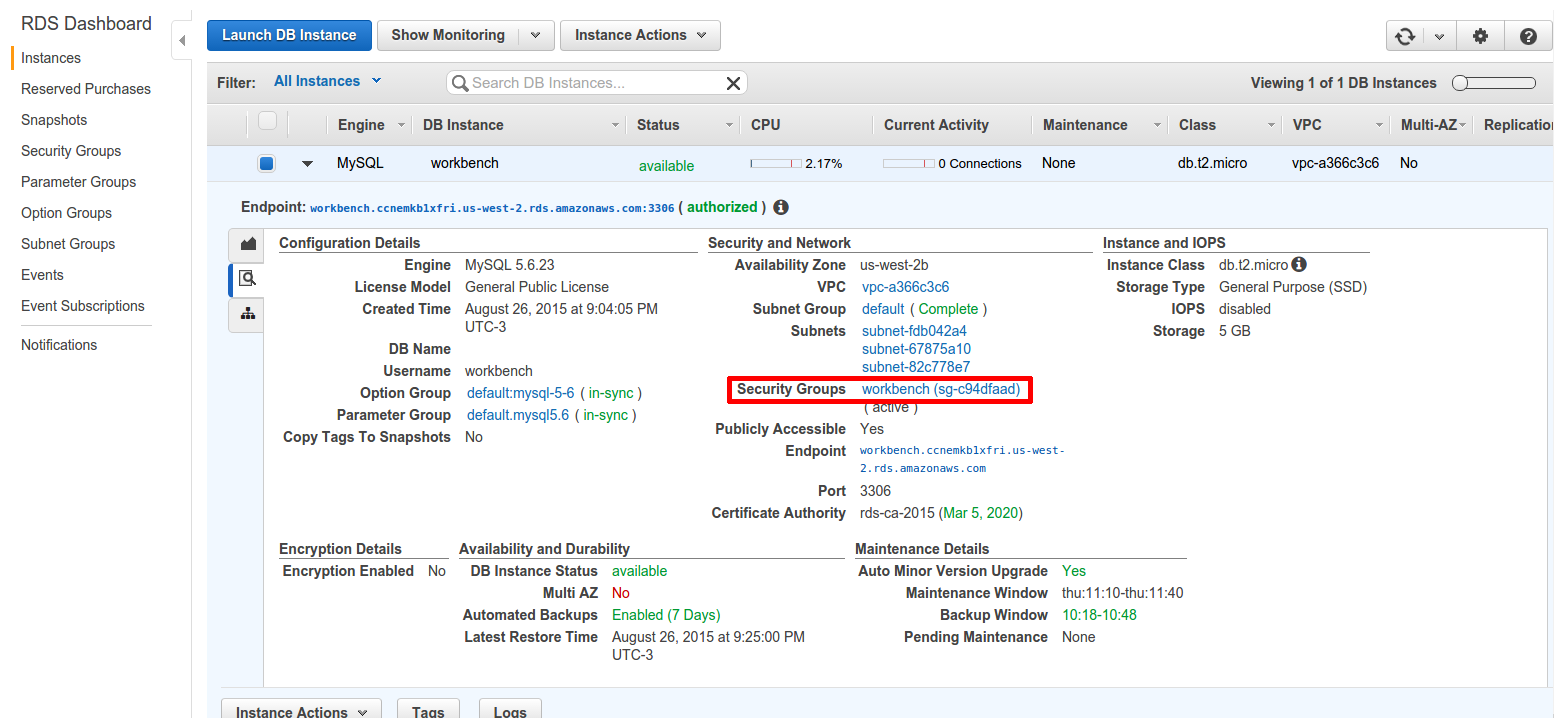Image resolution: width=1554 pixels, height=718 pixels.
Task: Open the vpc-a366c3c6 link in details
Action: pos(905,287)
